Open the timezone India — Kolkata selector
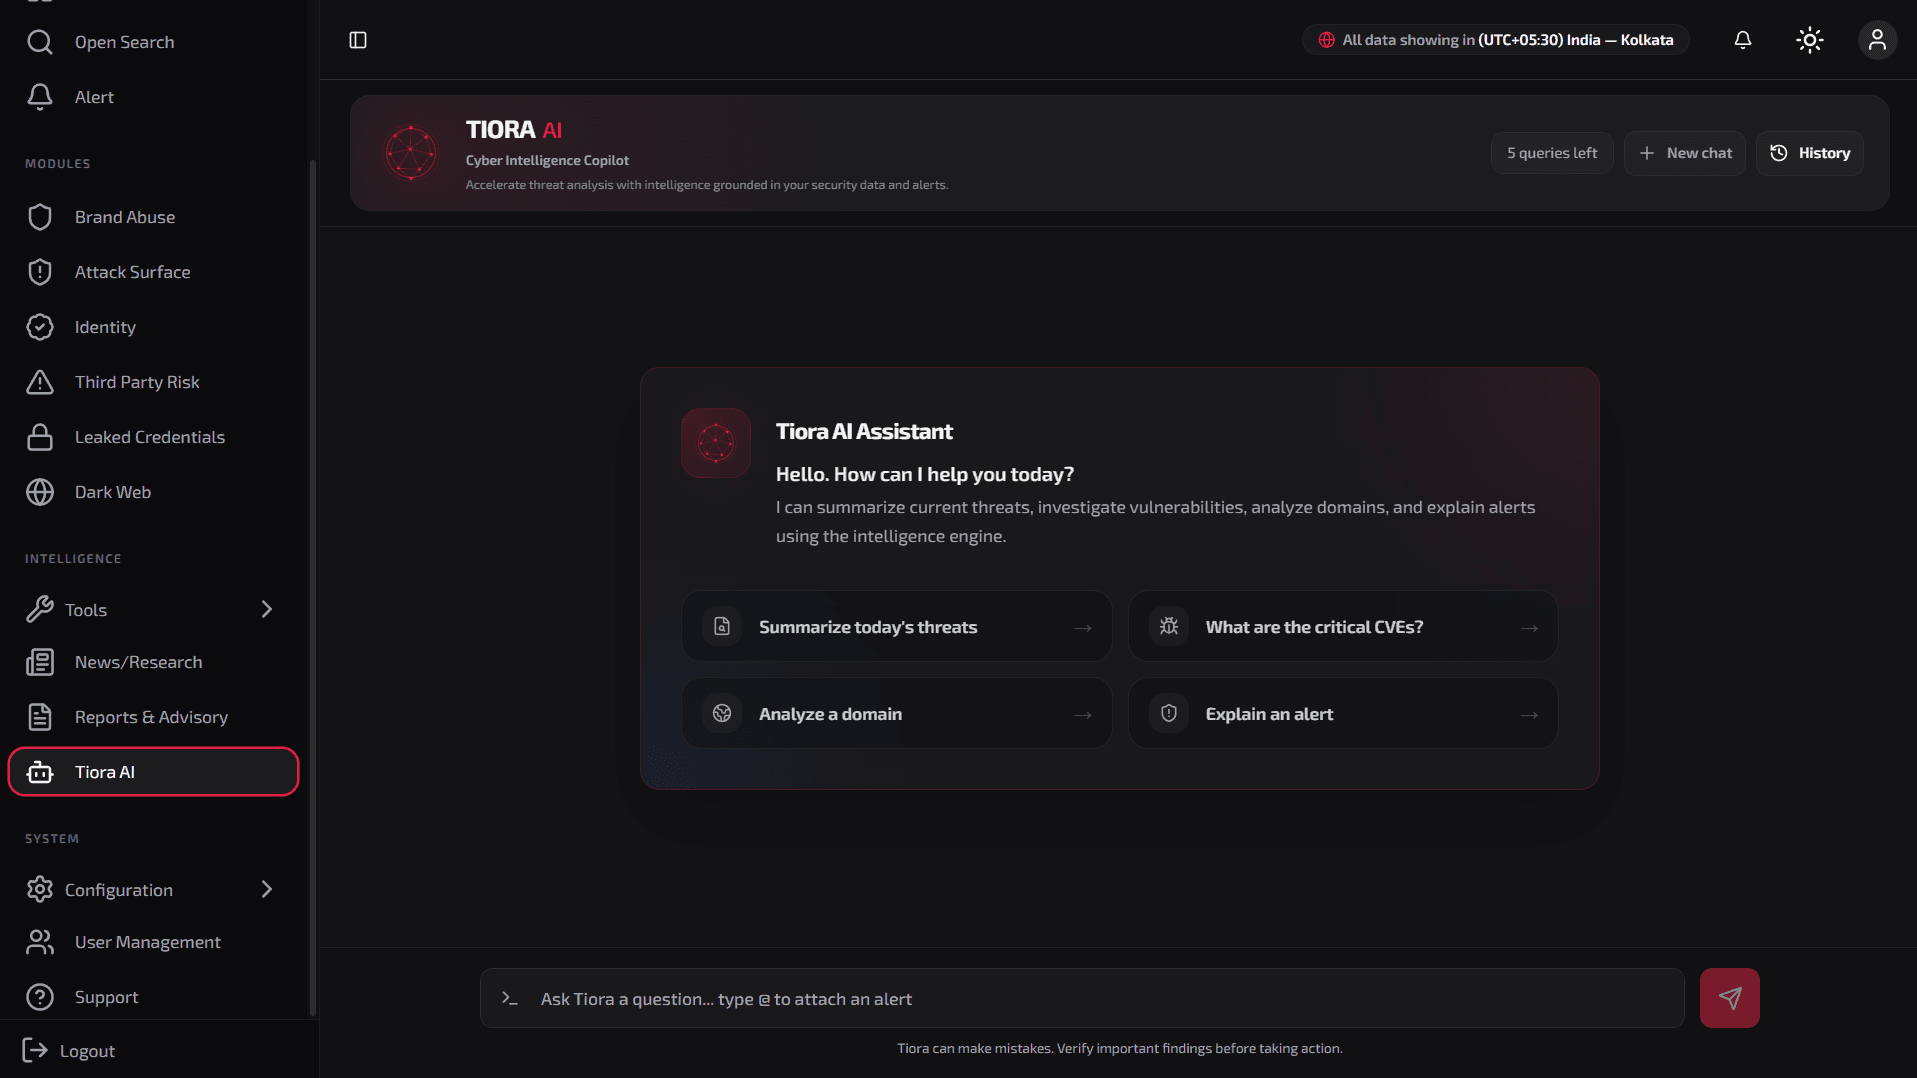Screen dimensions: 1917x1078 click(1496, 40)
